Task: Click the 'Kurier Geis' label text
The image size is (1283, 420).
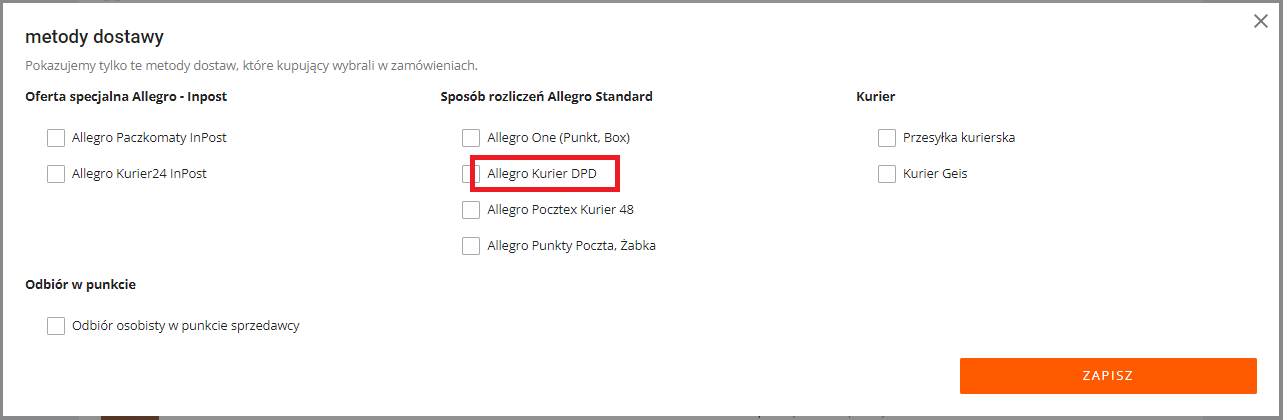Action: click(935, 174)
